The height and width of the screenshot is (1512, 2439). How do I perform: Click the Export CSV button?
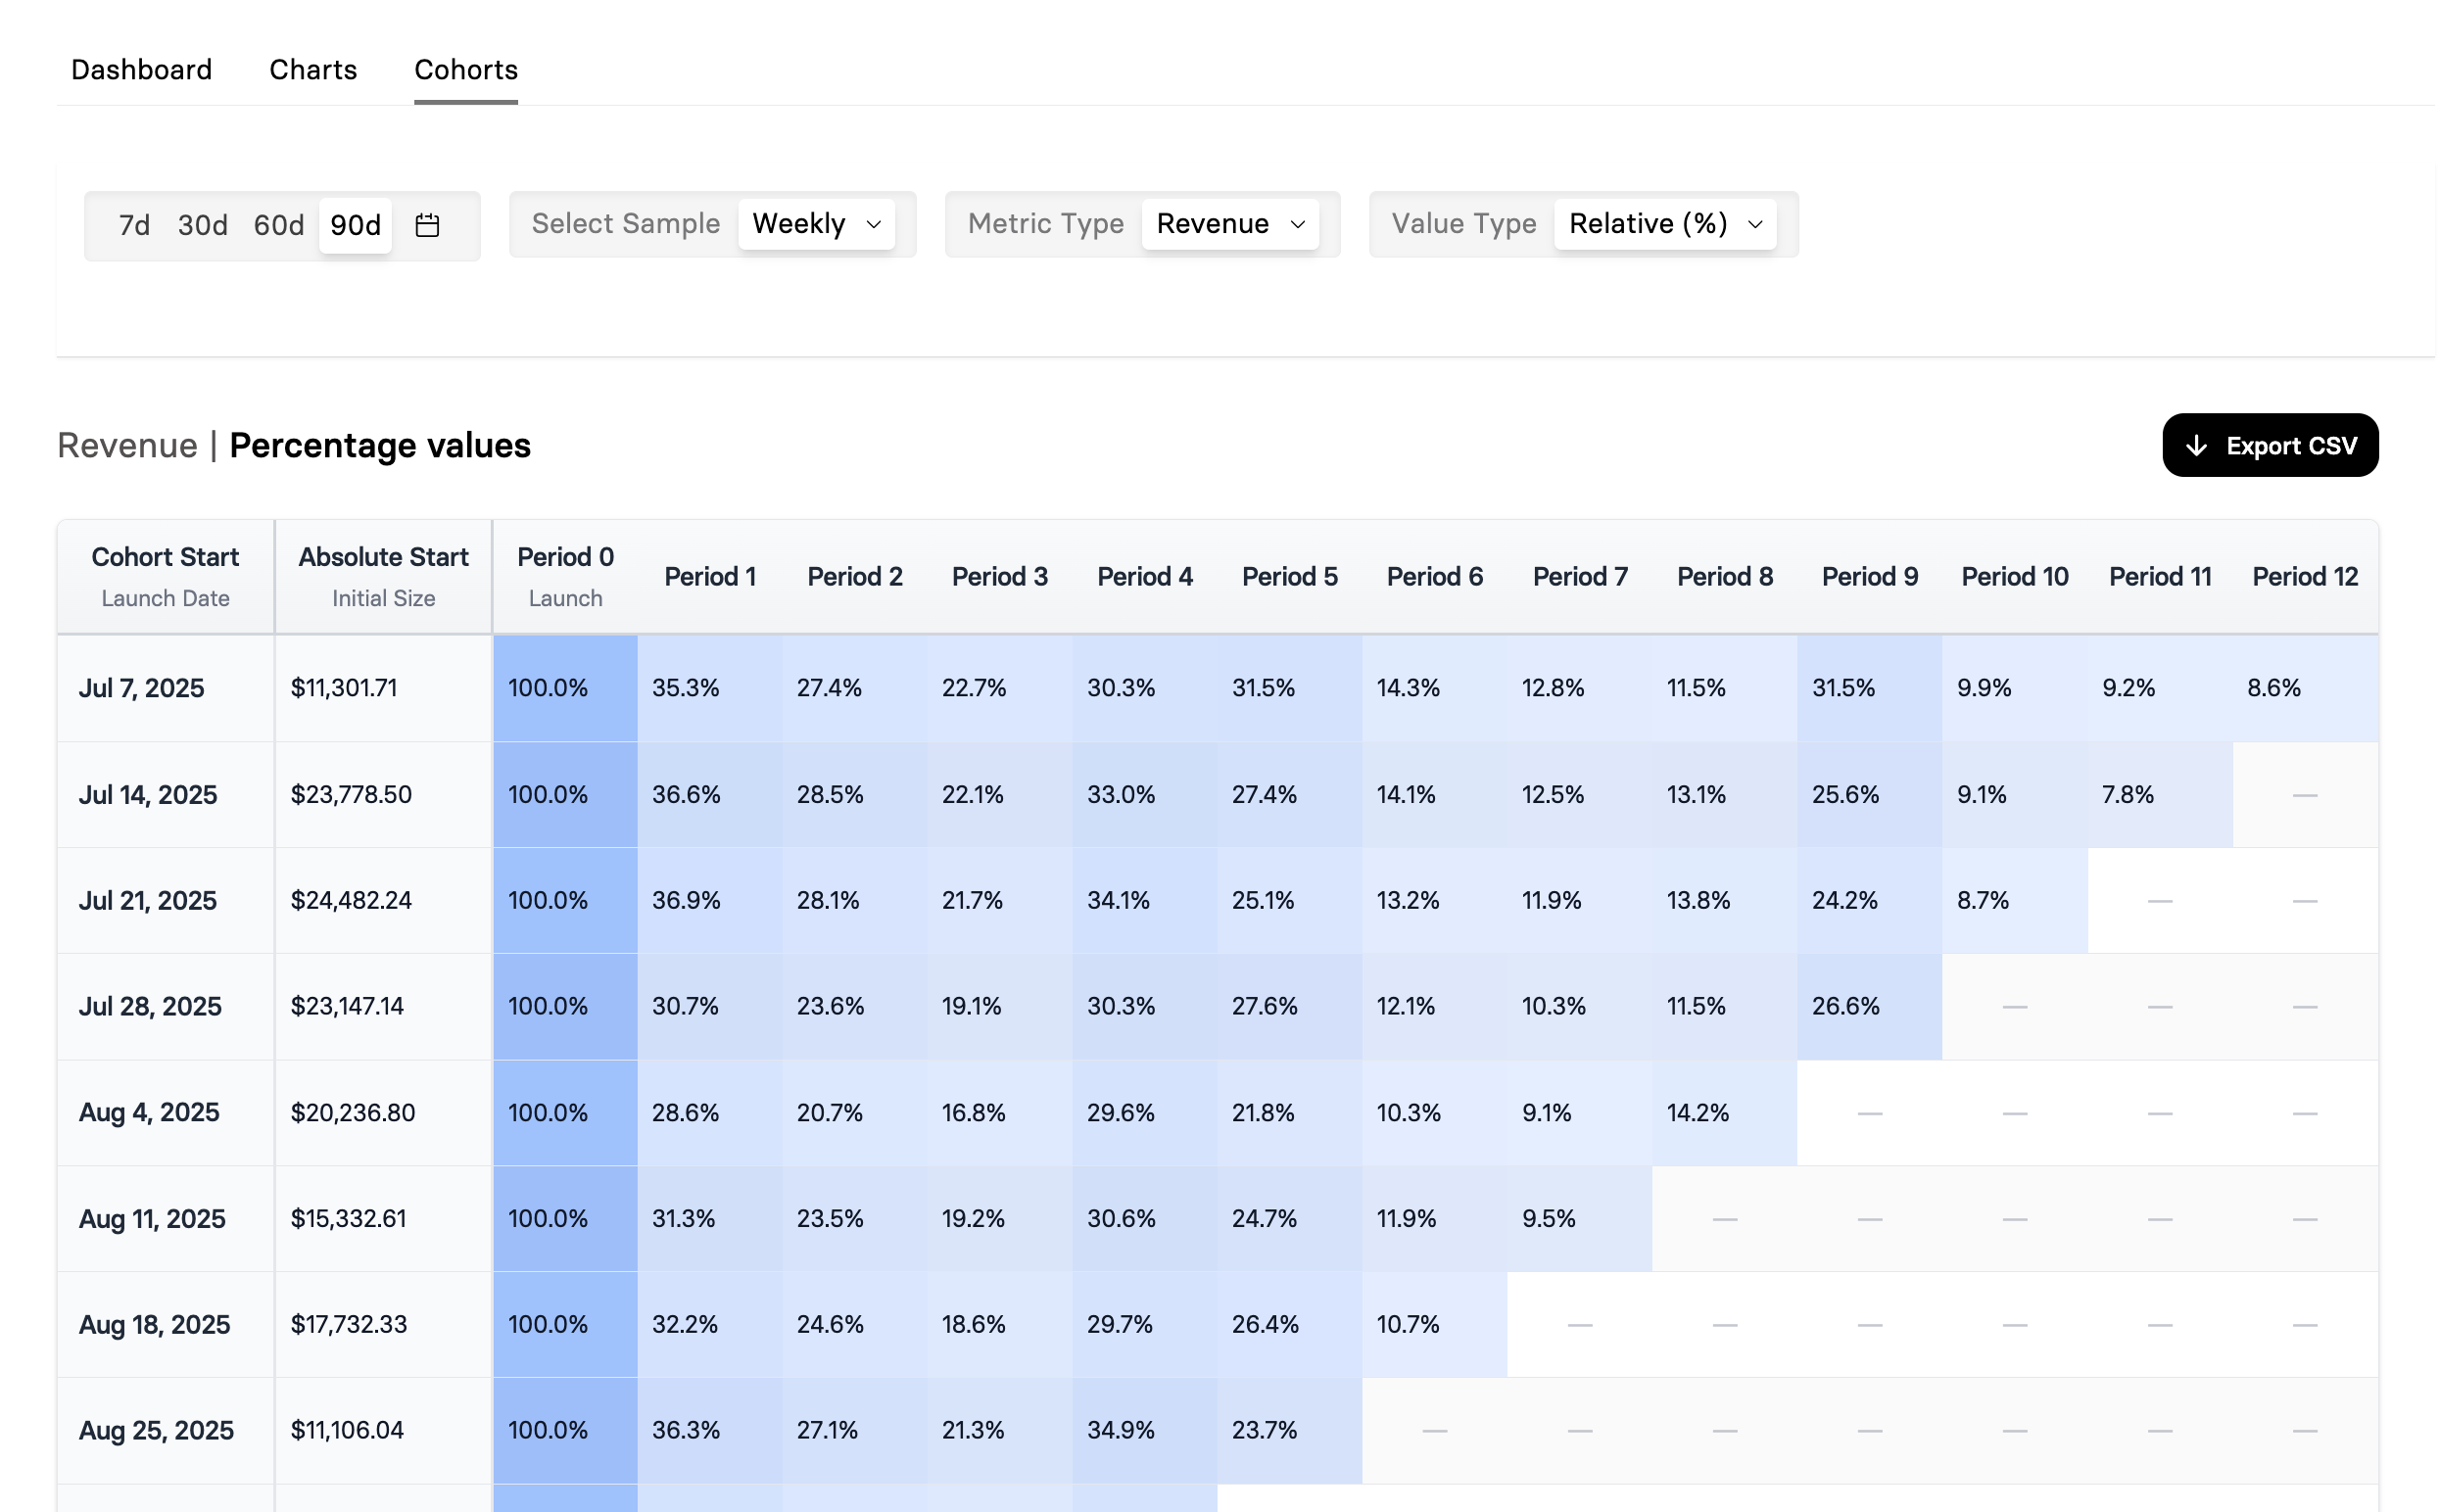point(2269,446)
